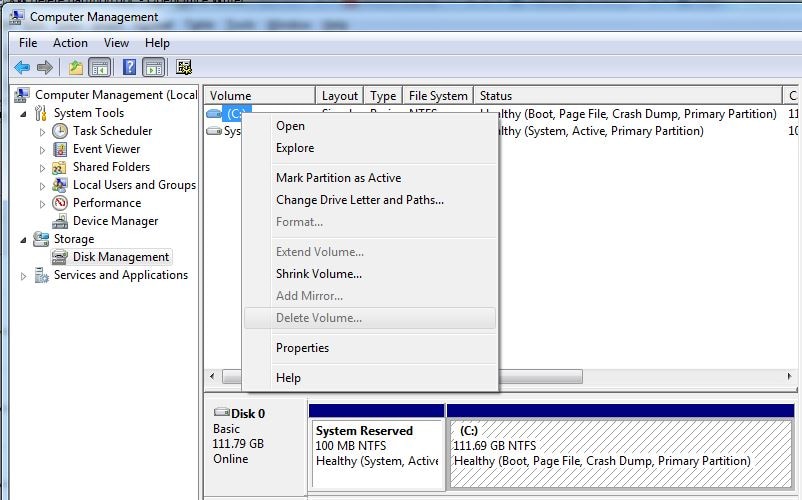Screen dimensions: 802x500
Task: Click the Computer Management title bar icon
Action: point(16,17)
